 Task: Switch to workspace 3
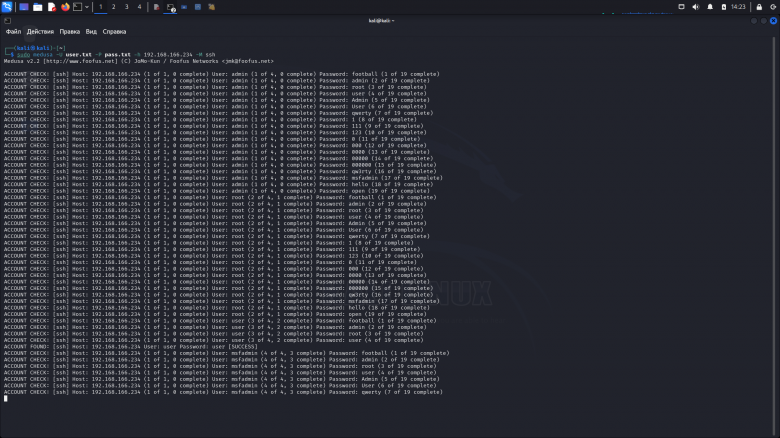(126, 7)
